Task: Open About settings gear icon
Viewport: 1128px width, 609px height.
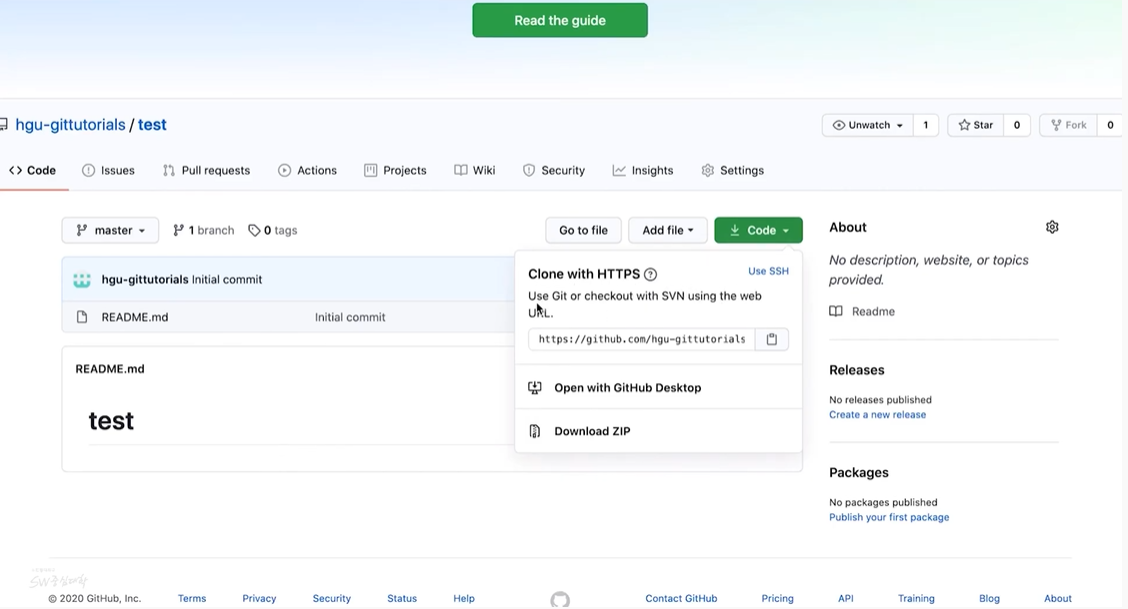Action: 1052,227
